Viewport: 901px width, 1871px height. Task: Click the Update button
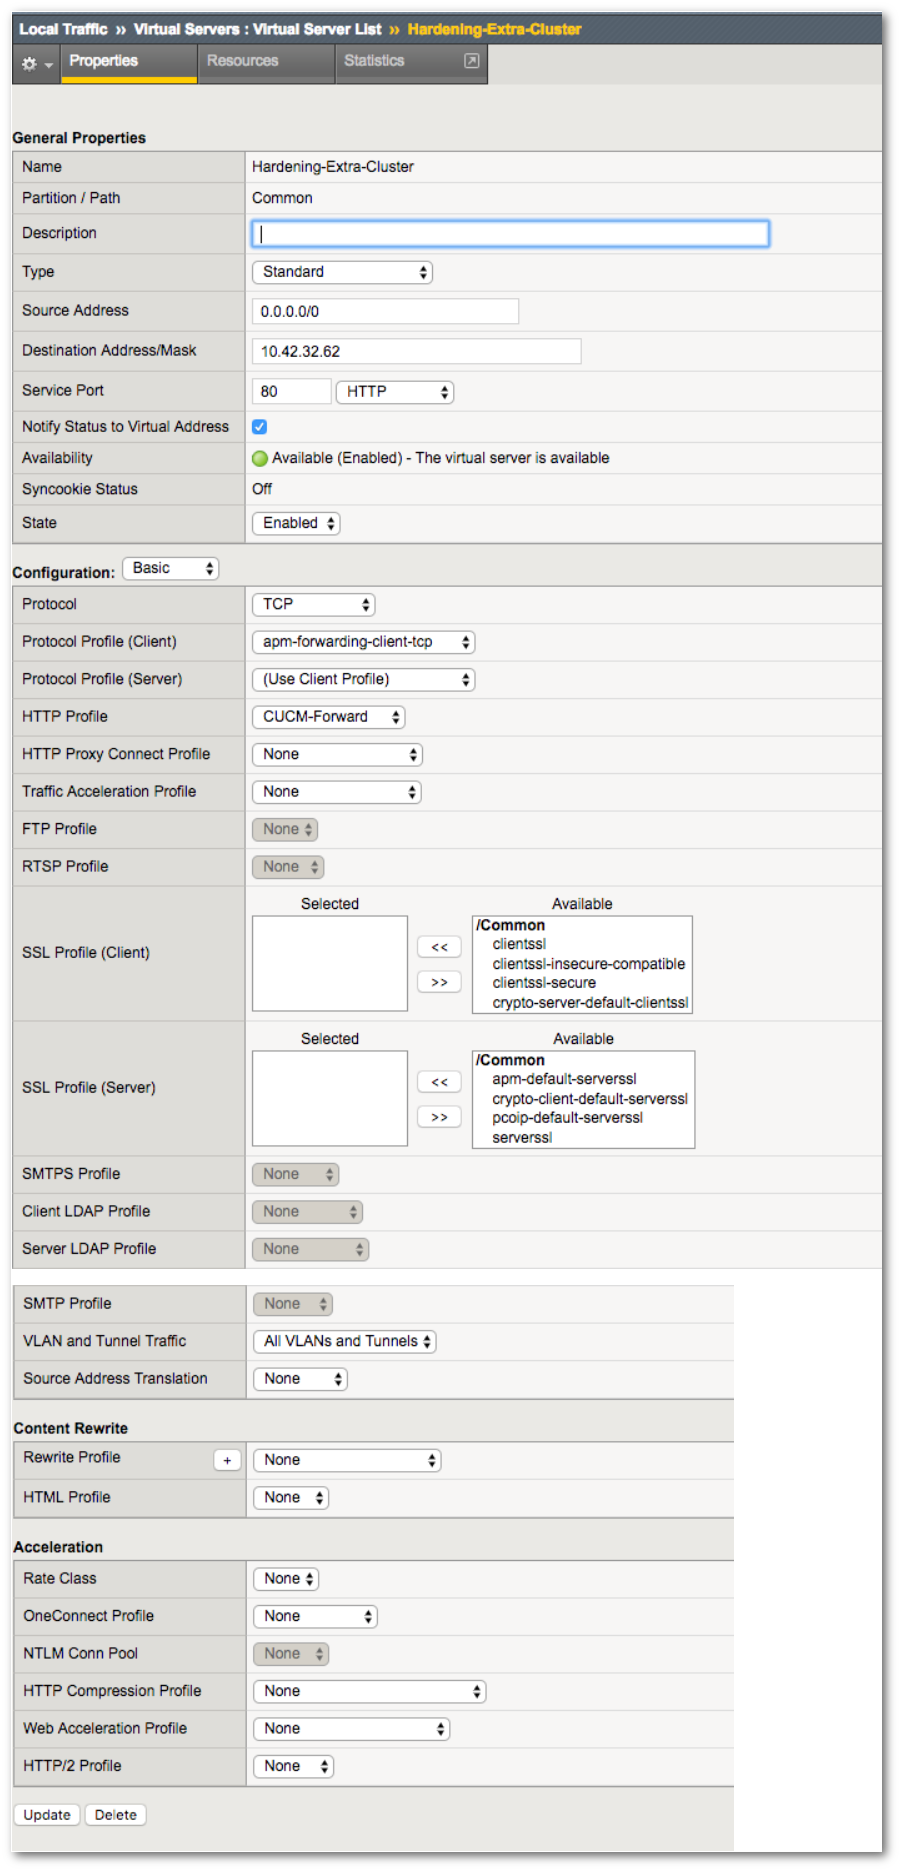(47, 1815)
